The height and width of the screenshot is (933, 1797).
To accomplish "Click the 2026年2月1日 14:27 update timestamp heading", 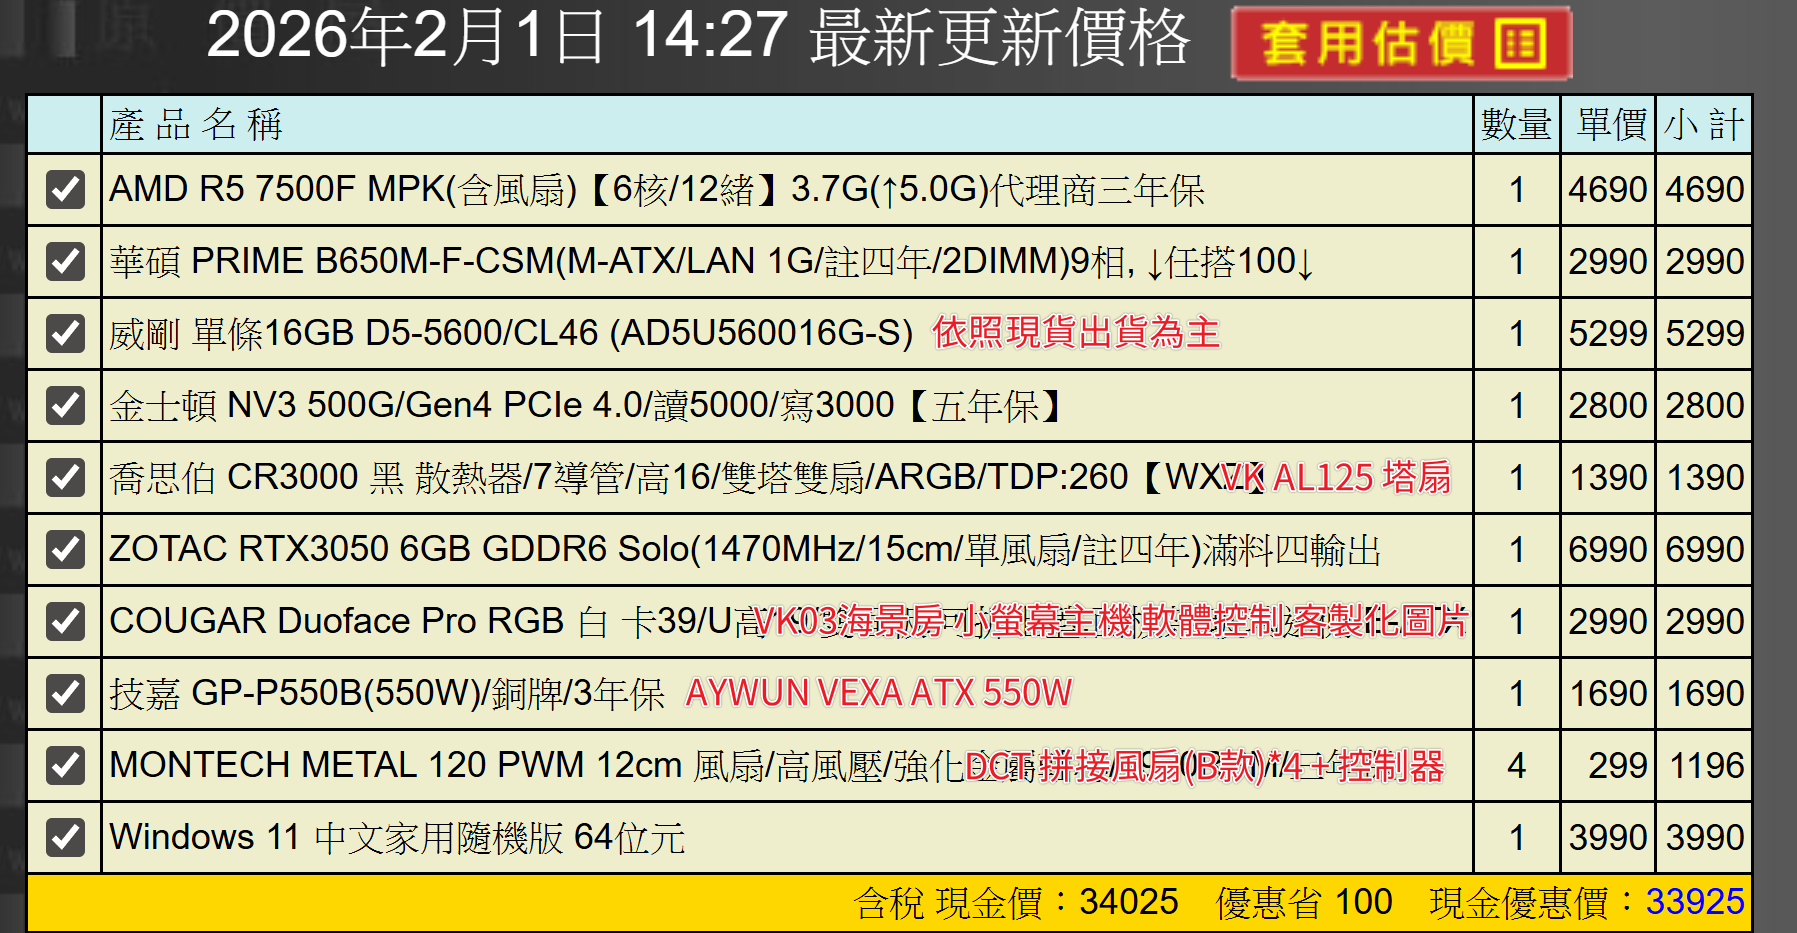I will tap(698, 38).
